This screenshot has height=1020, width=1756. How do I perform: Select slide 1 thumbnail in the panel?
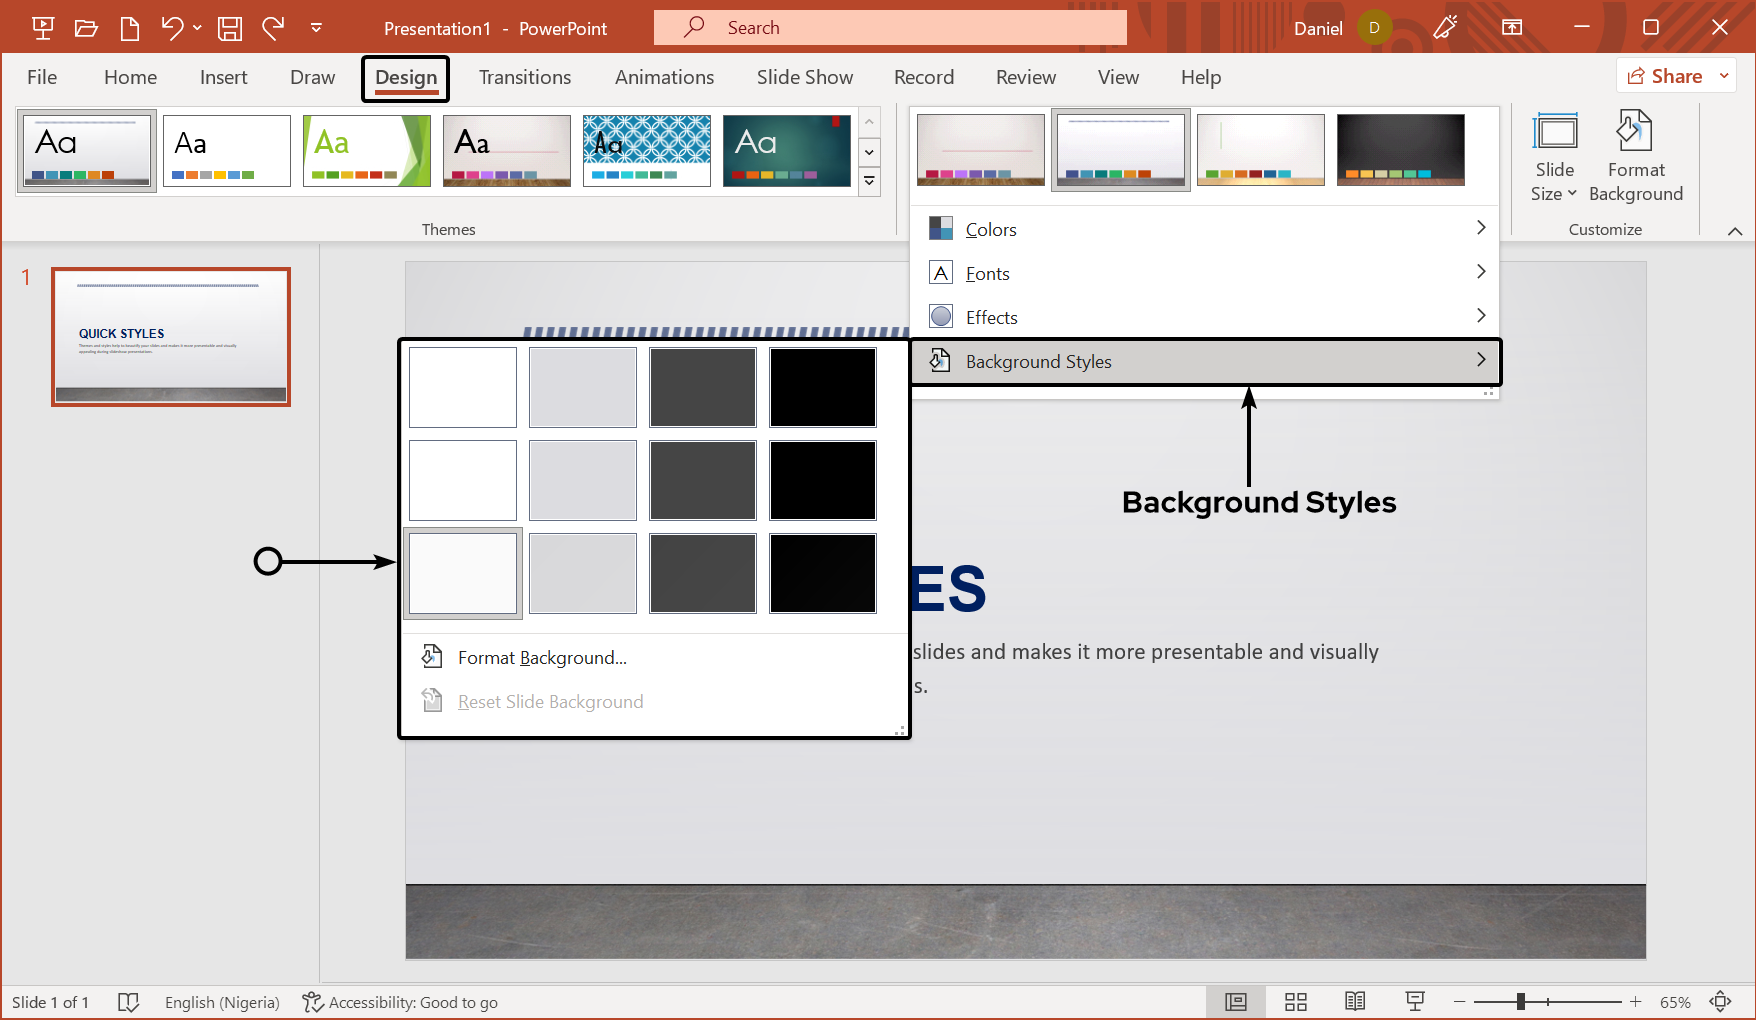point(171,337)
